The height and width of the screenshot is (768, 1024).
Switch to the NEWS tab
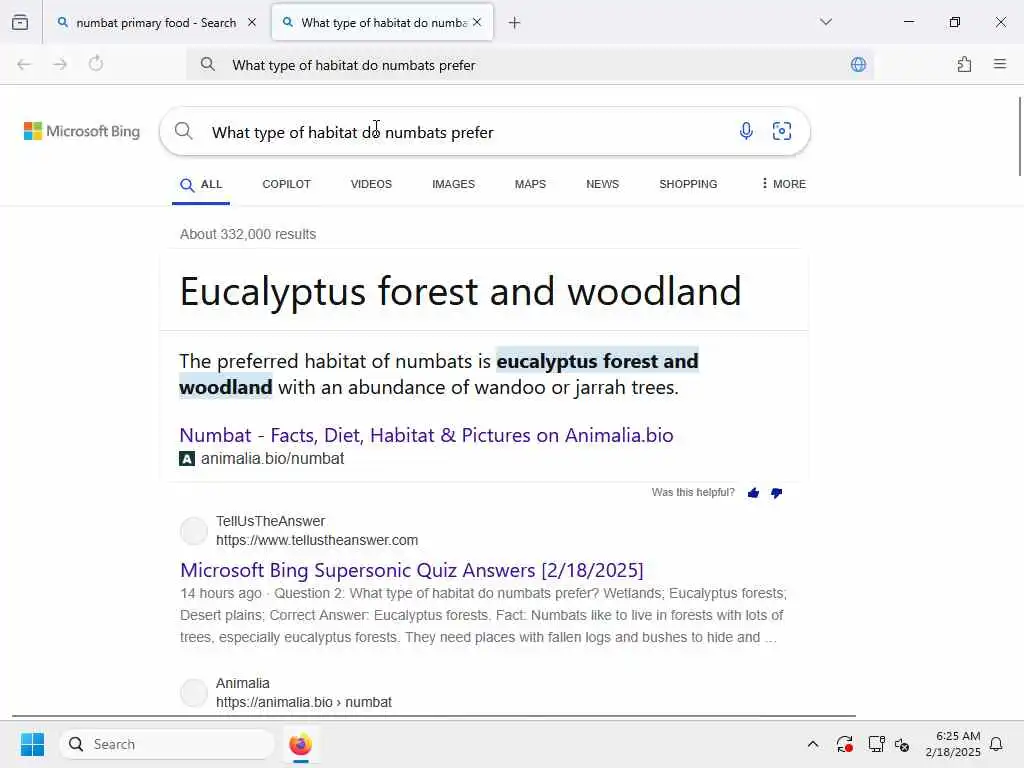602,184
